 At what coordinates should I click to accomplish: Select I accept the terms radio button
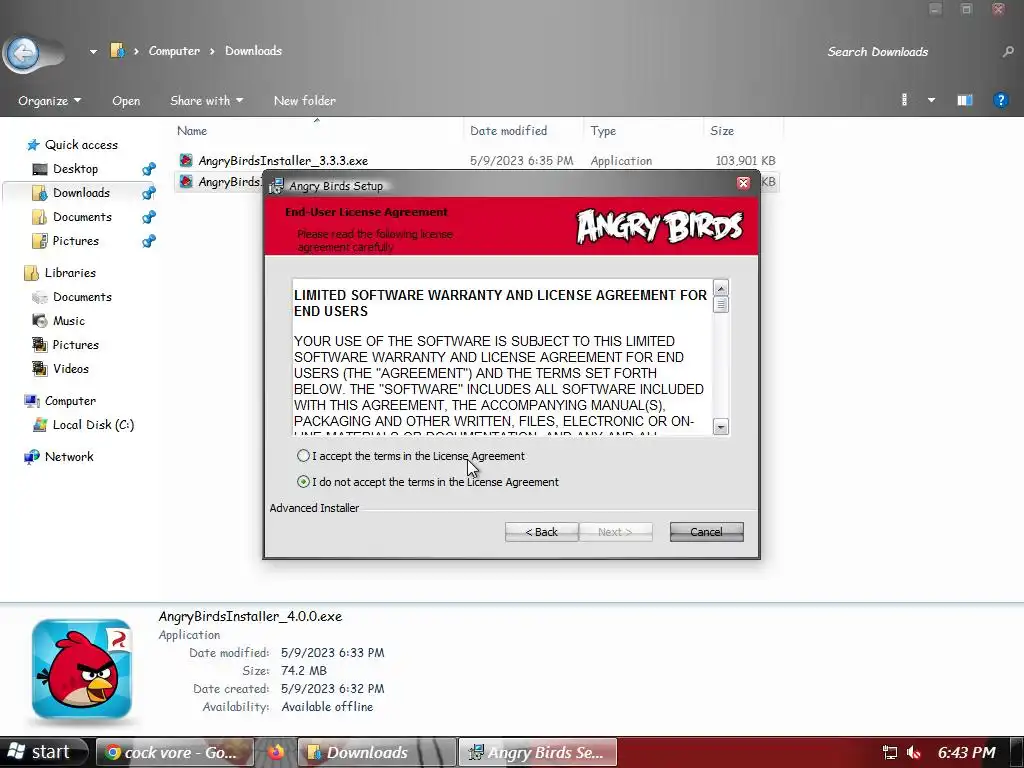click(x=303, y=456)
